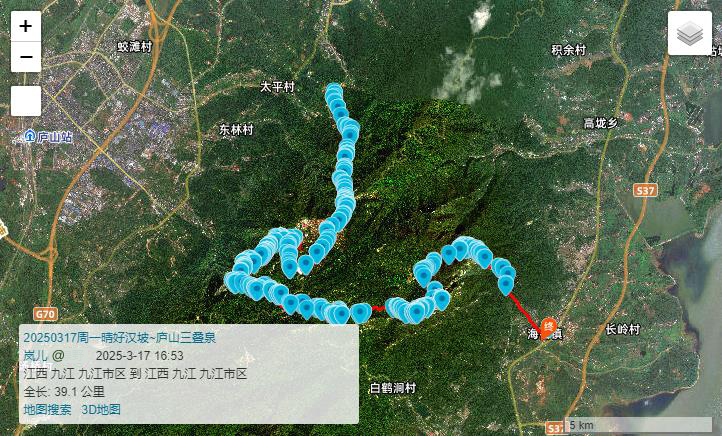Select the topmost blue waypoint near 太平村
The height and width of the screenshot is (436, 722).
pos(333,91)
